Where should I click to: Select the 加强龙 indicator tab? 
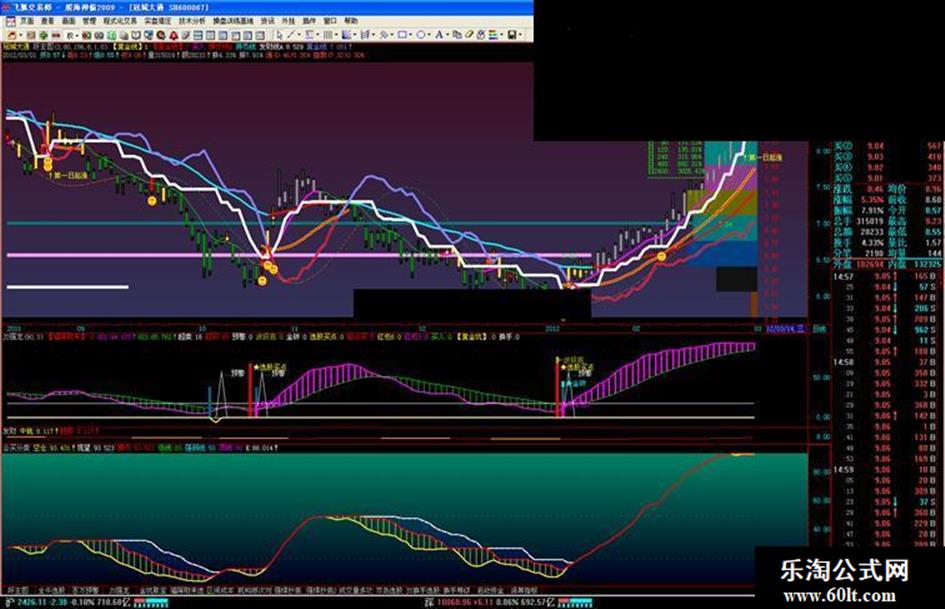tap(119, 590)
